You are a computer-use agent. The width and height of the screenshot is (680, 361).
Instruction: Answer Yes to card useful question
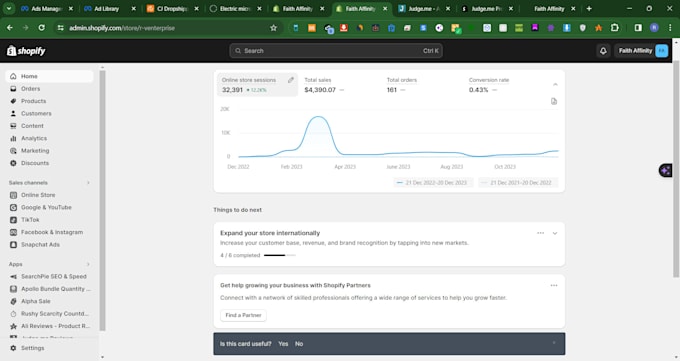[283, 344]
